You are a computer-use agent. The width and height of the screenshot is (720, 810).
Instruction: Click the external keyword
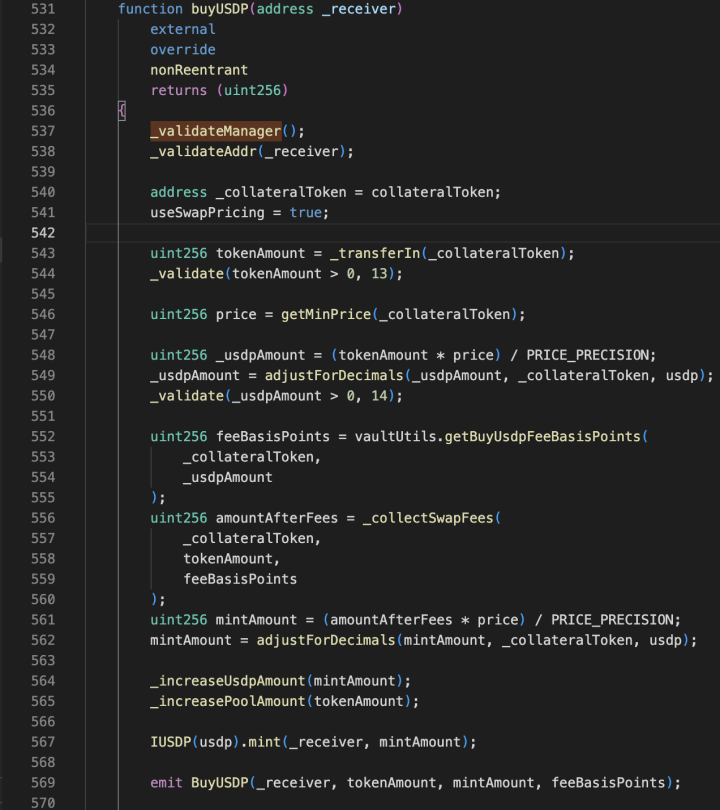pos(183,29)
